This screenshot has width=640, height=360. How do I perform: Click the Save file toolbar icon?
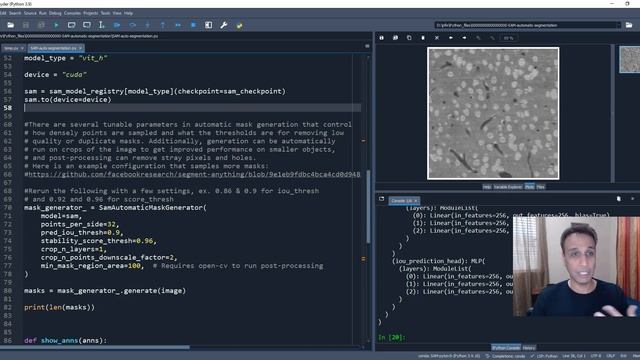[x=26, y=25]
